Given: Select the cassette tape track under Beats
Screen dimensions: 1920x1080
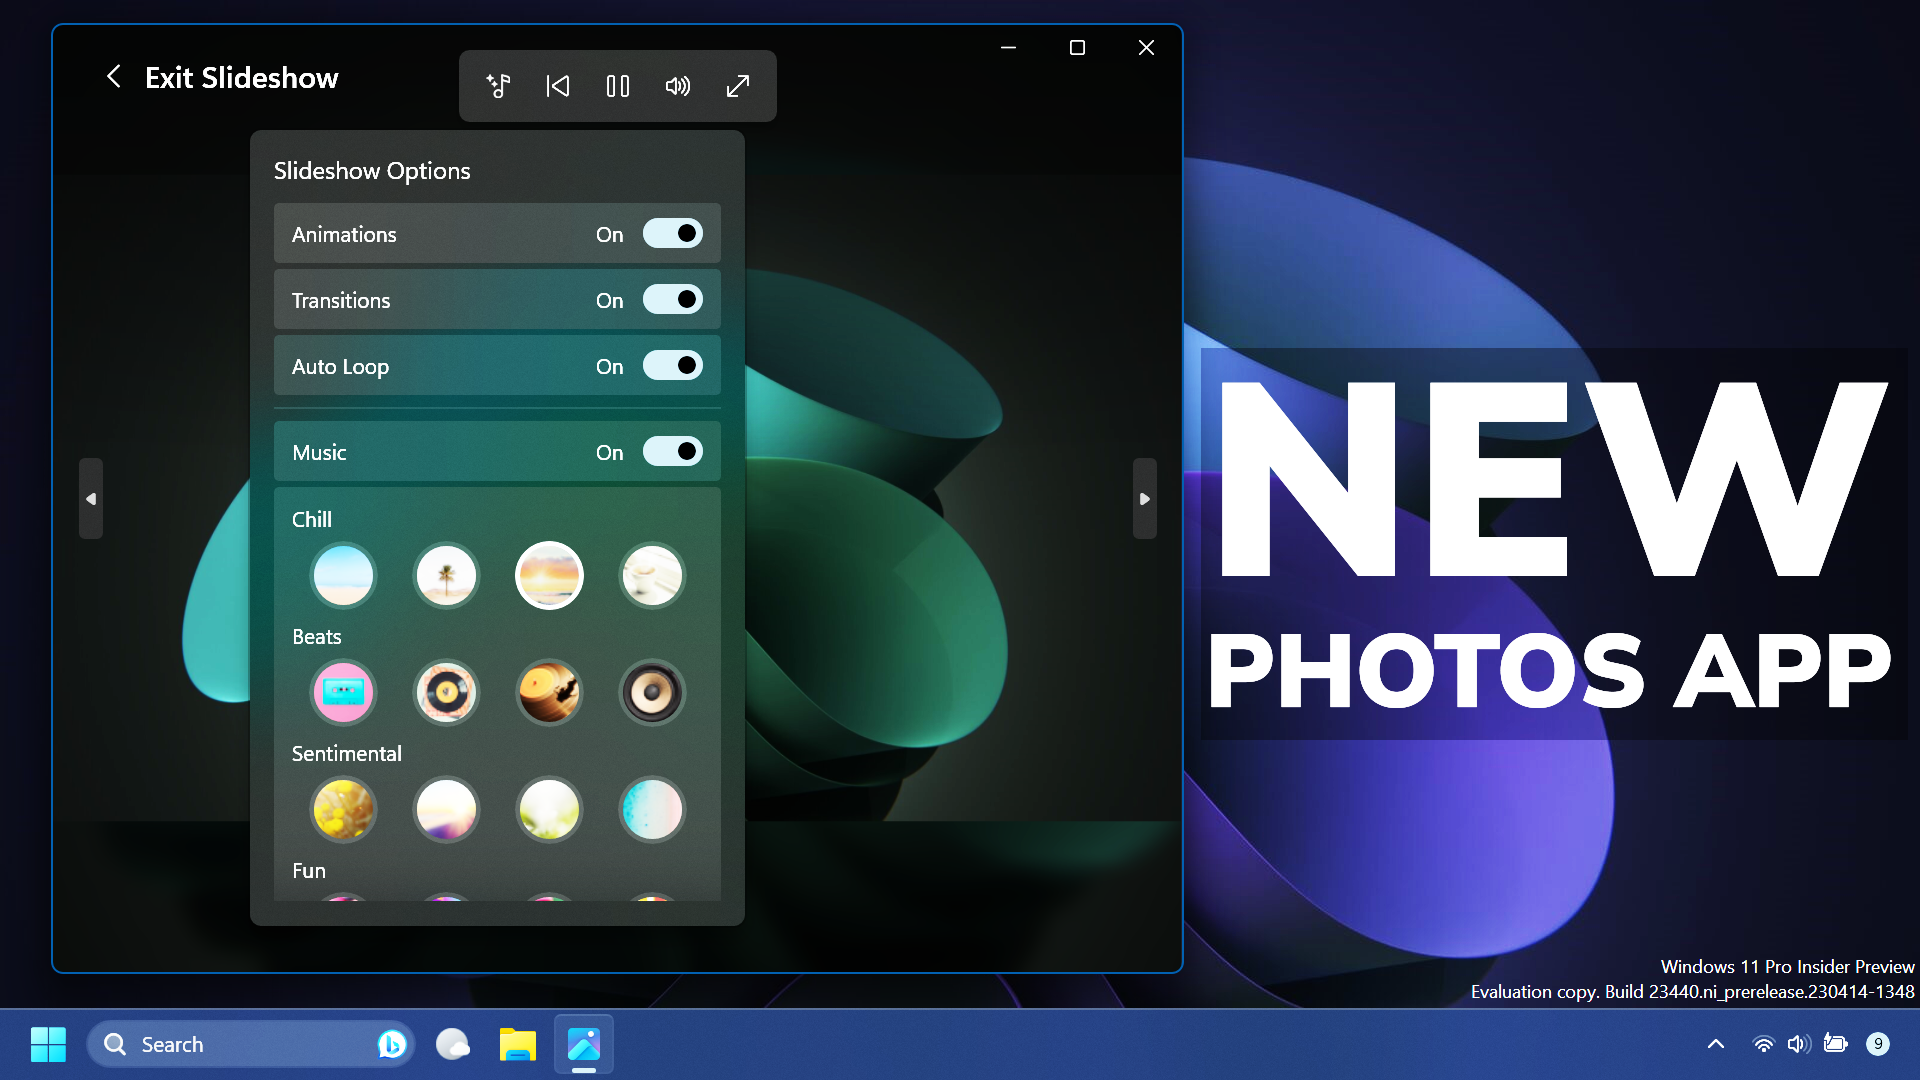Looking at the screenshot, I should [344, 692].
